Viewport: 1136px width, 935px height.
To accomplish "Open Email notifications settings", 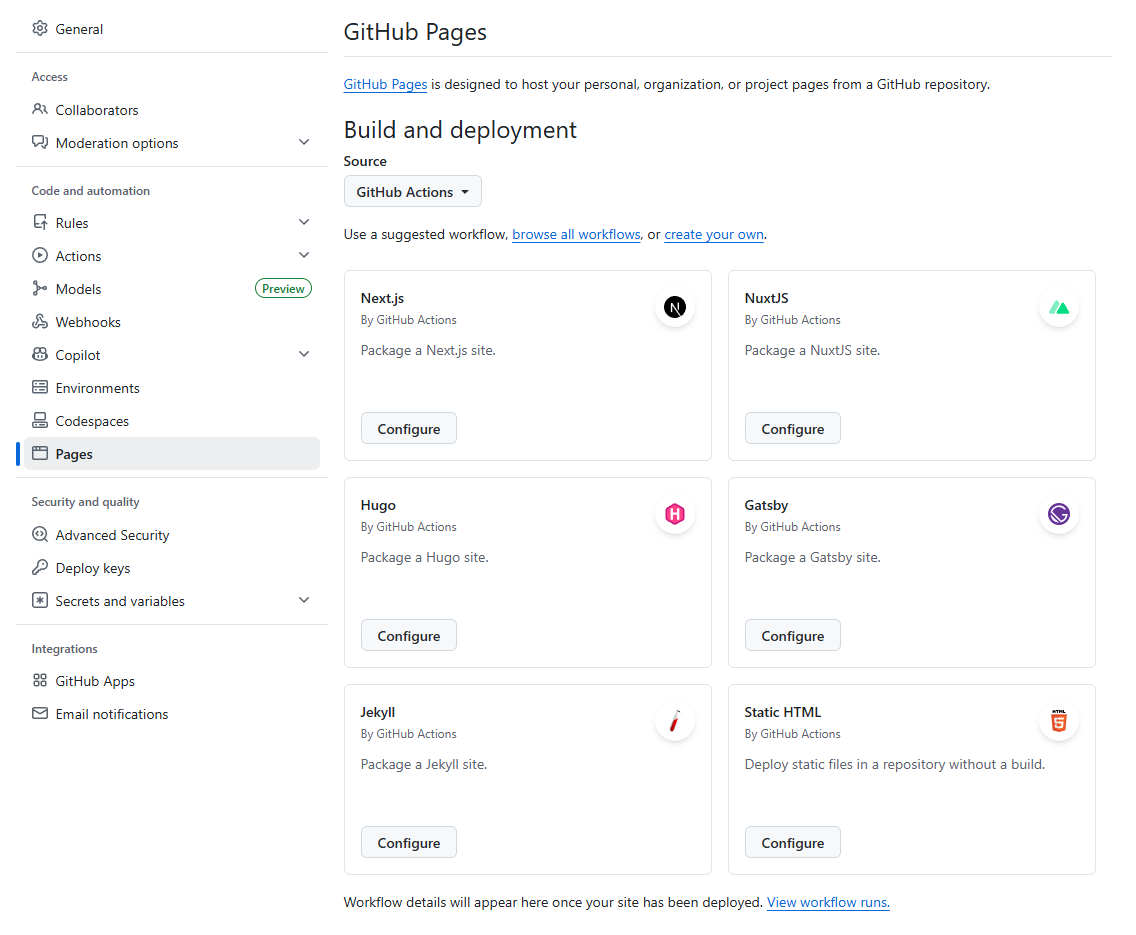I will [172, 714].
